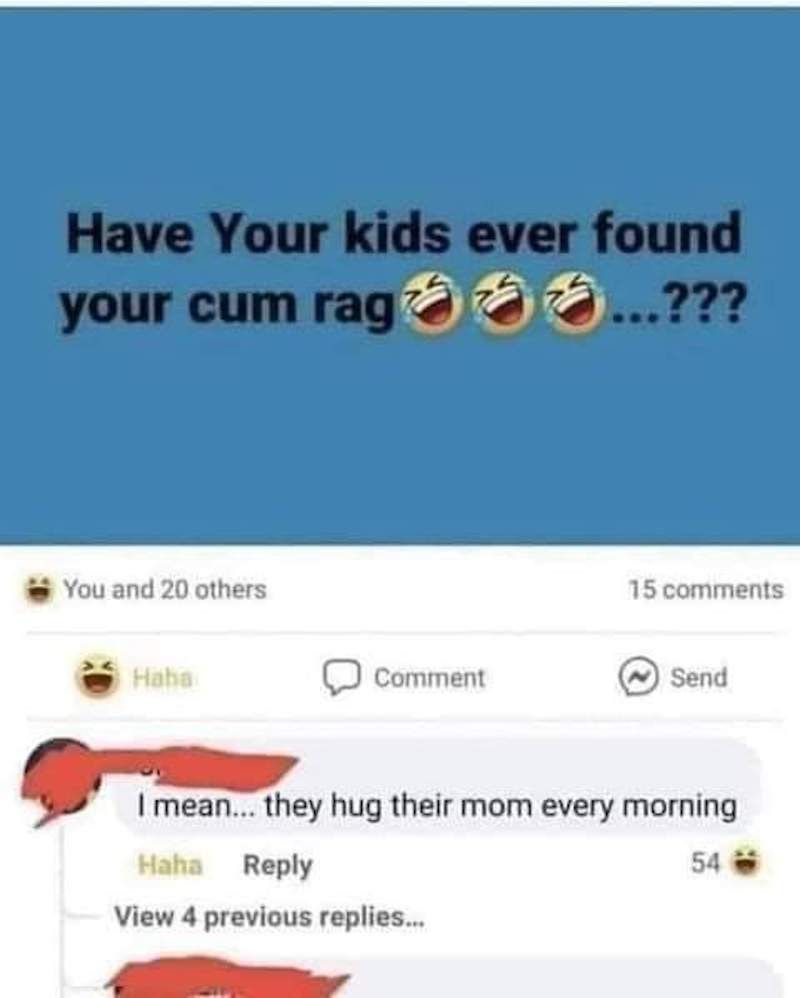Screen dimensions: 800x998
Task: Open the 15 comments list
Action: tap(706, 589)
